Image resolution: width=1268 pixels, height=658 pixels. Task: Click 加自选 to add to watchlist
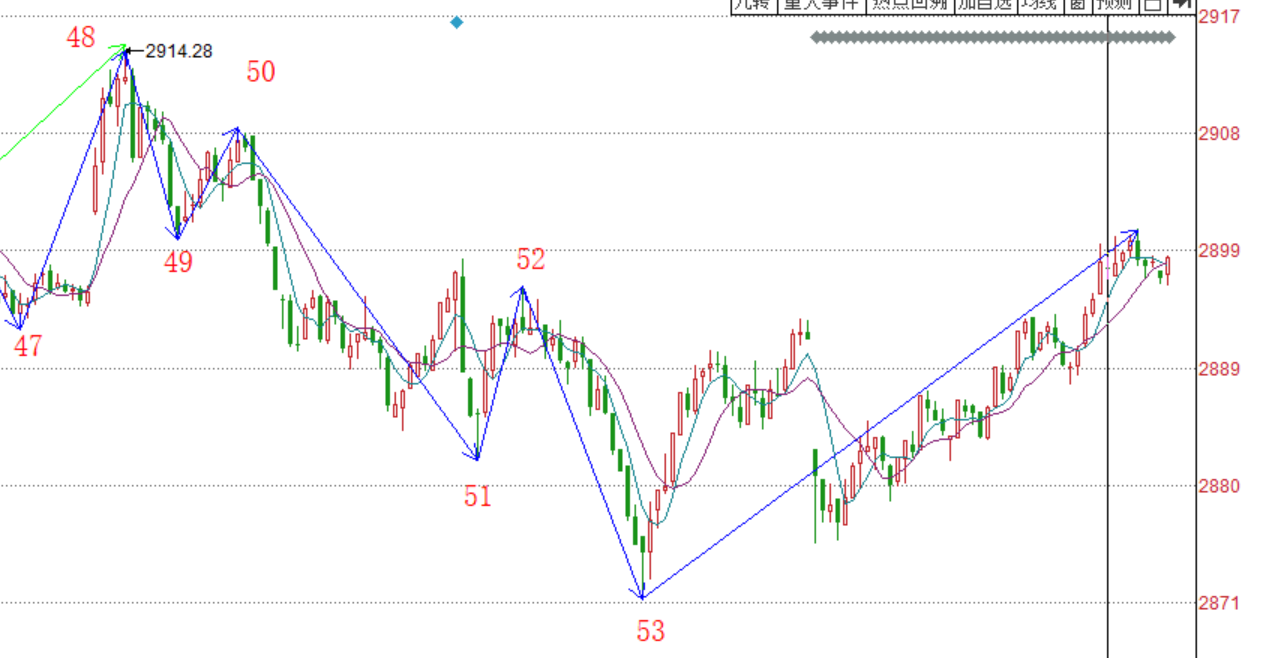[985, 5]
